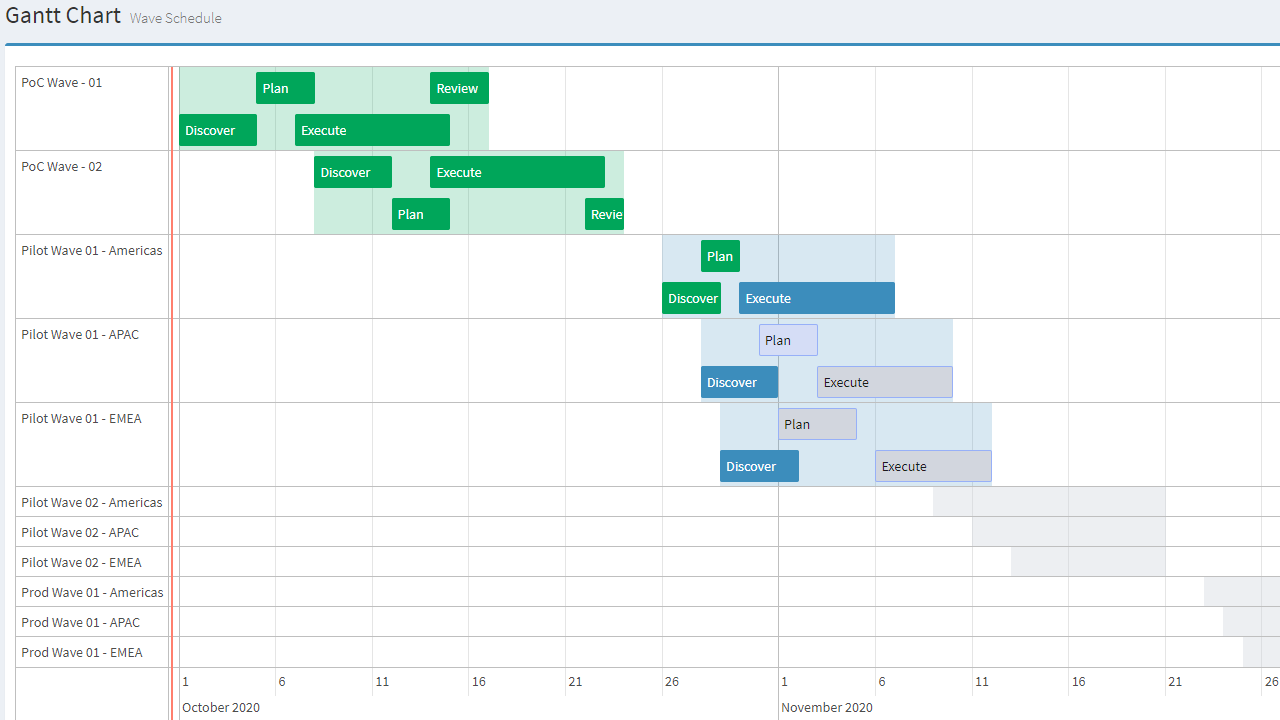
Task: Open the Plan bar in PoC Wave - 02
Action: pyautogui.click(x=421, y=214)
